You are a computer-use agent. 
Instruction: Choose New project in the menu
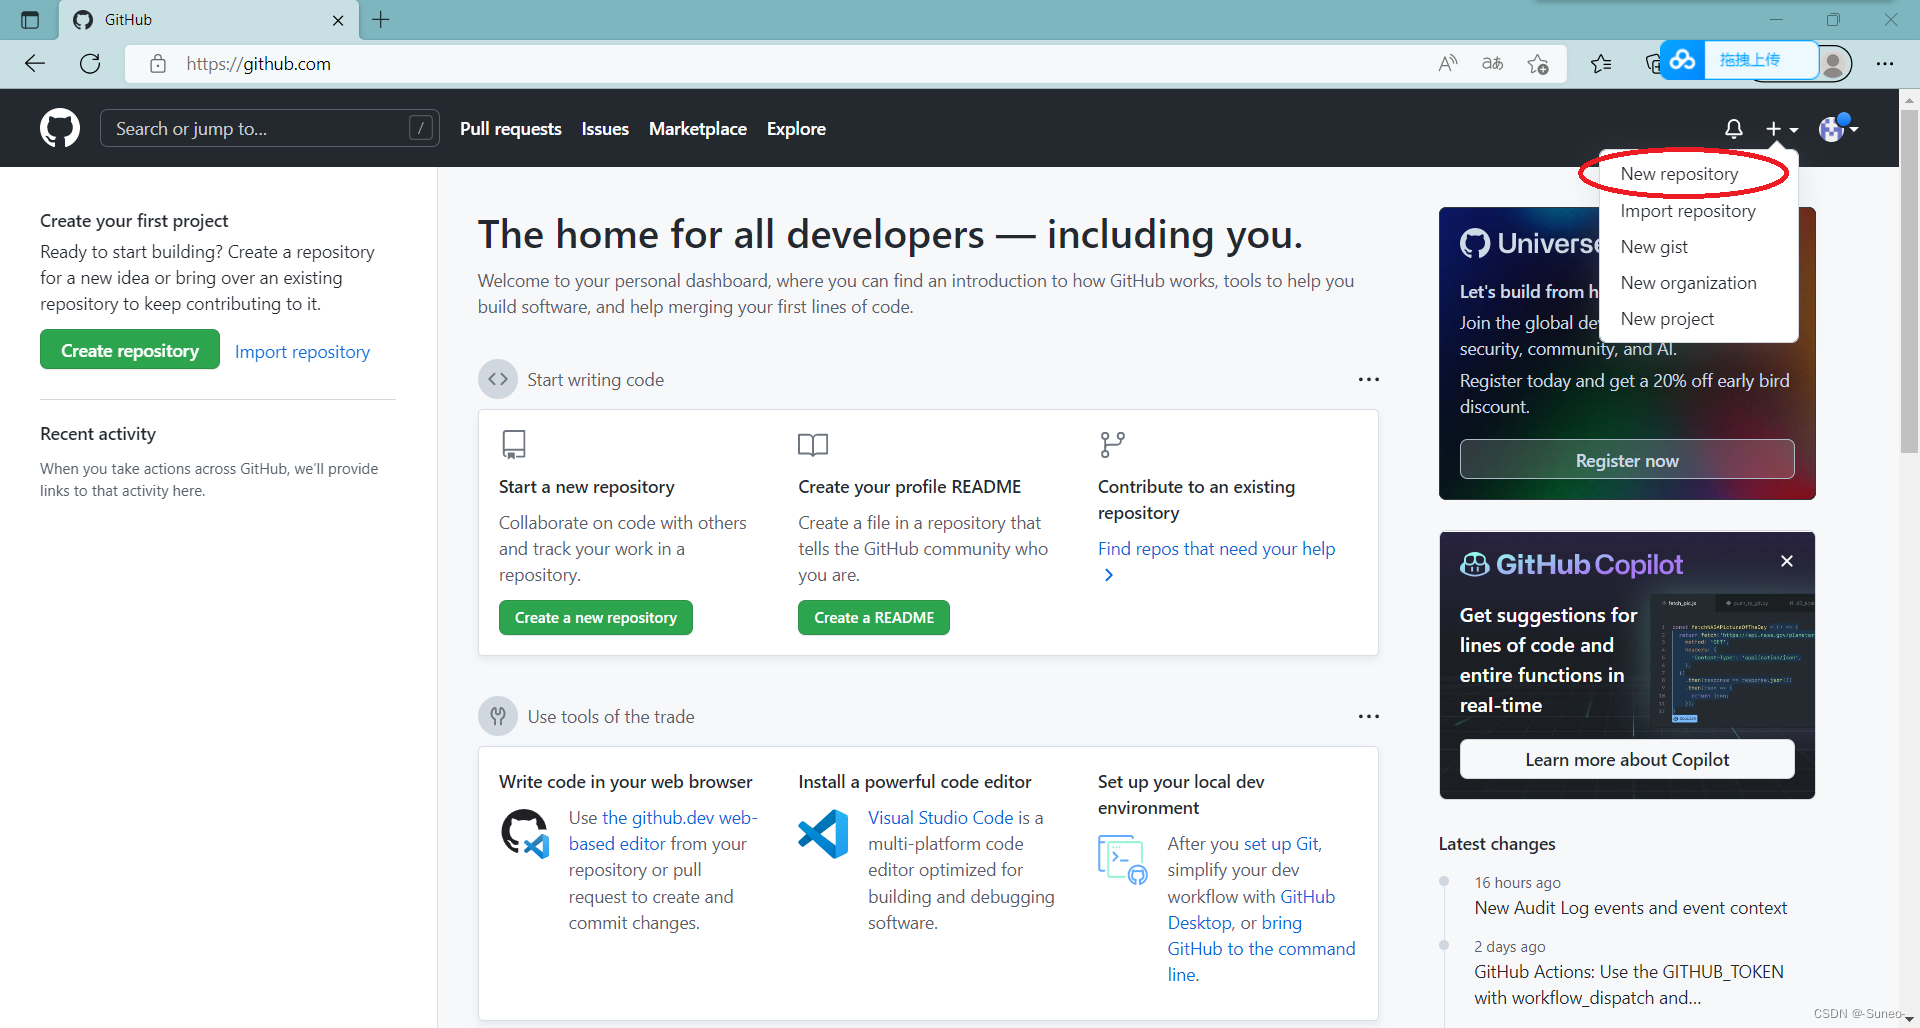coord(1667,319)
